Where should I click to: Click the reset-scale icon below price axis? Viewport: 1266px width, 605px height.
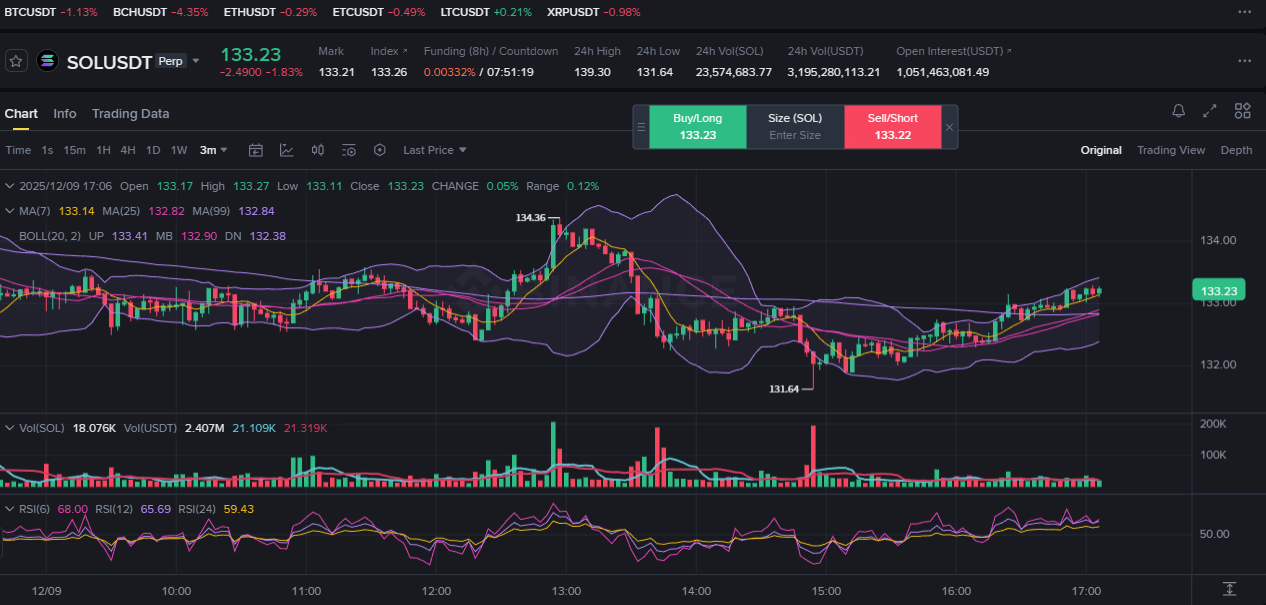[x=1229, y=589]
